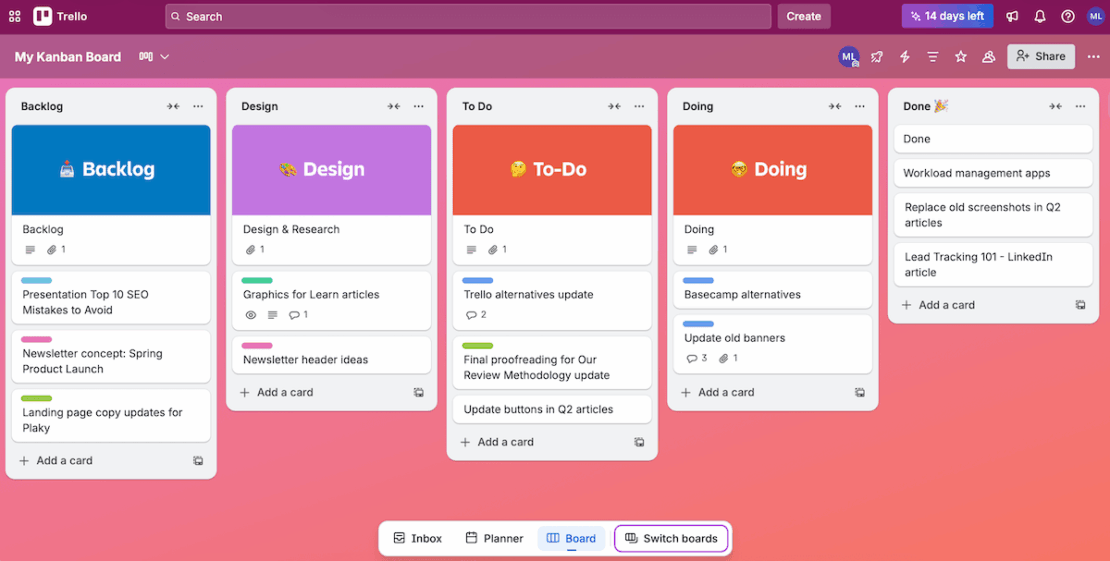
Task: Click attachment icon on Update old banners card
Action: pyautogui.click(x=723, y=358)
